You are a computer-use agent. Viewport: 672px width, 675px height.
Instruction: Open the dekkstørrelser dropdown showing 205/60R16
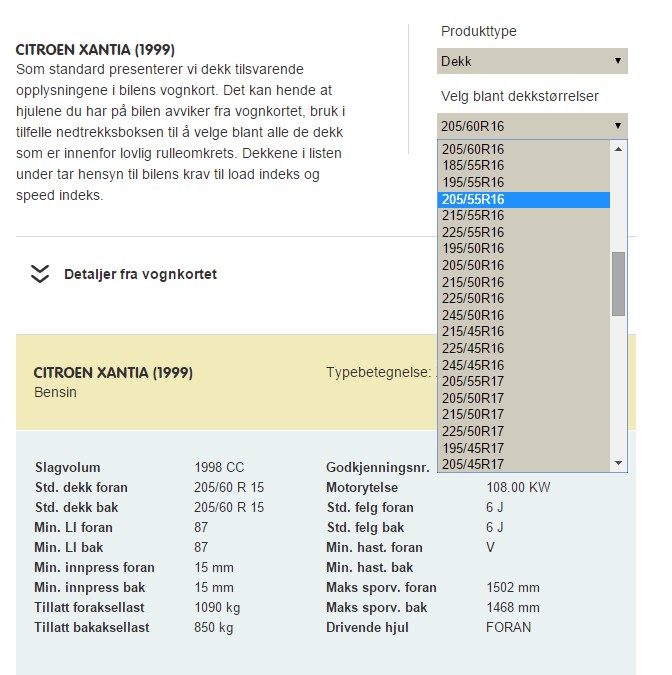tap(532, 126)
